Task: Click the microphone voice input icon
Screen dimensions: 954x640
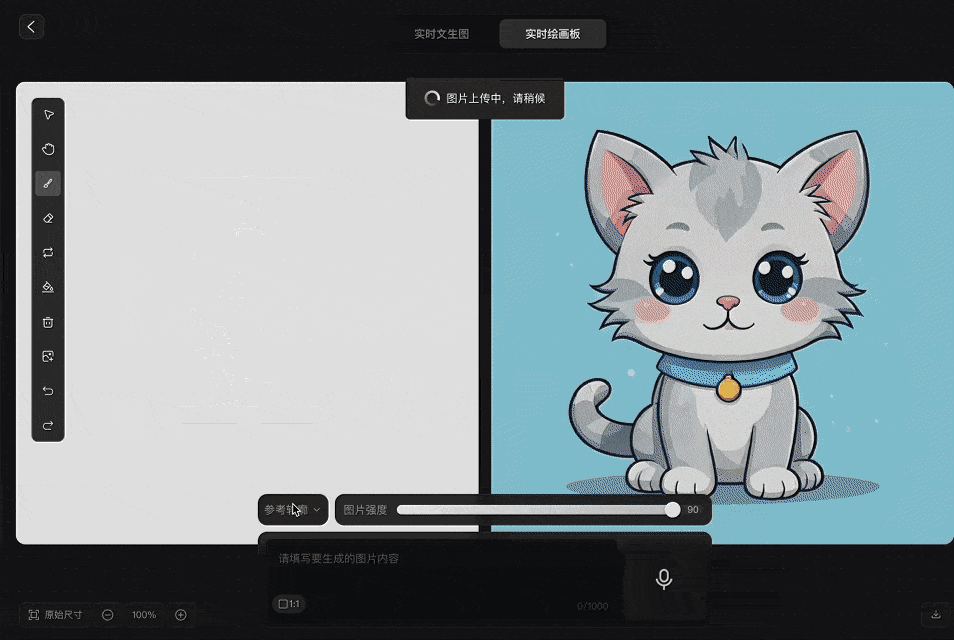Action: point(664,579)
